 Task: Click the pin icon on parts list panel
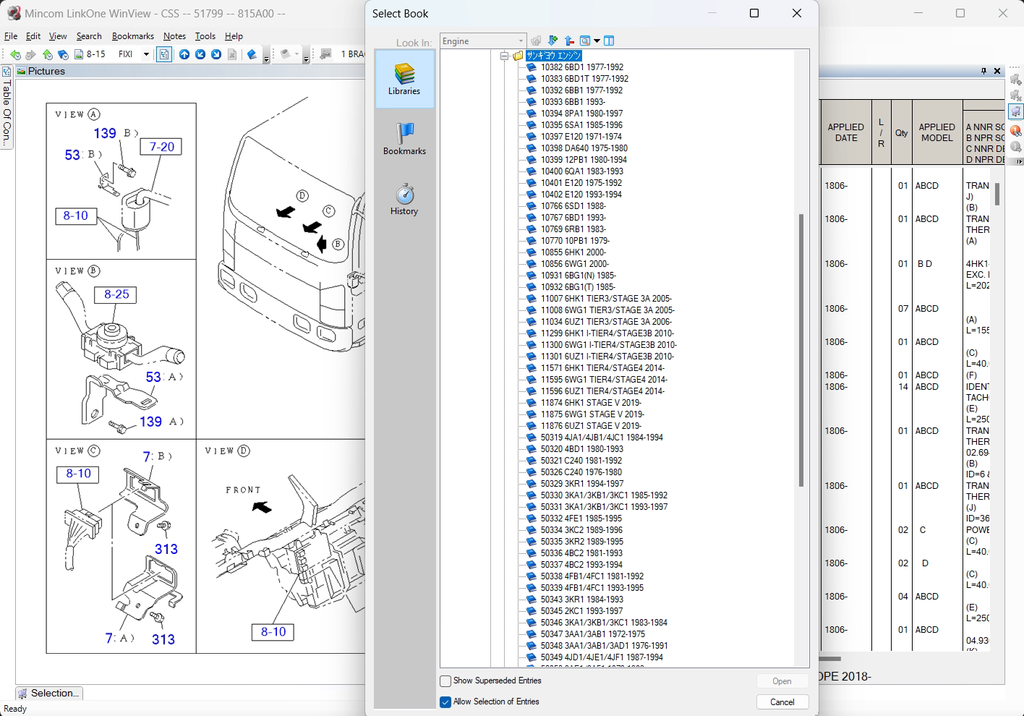[984, 71]
